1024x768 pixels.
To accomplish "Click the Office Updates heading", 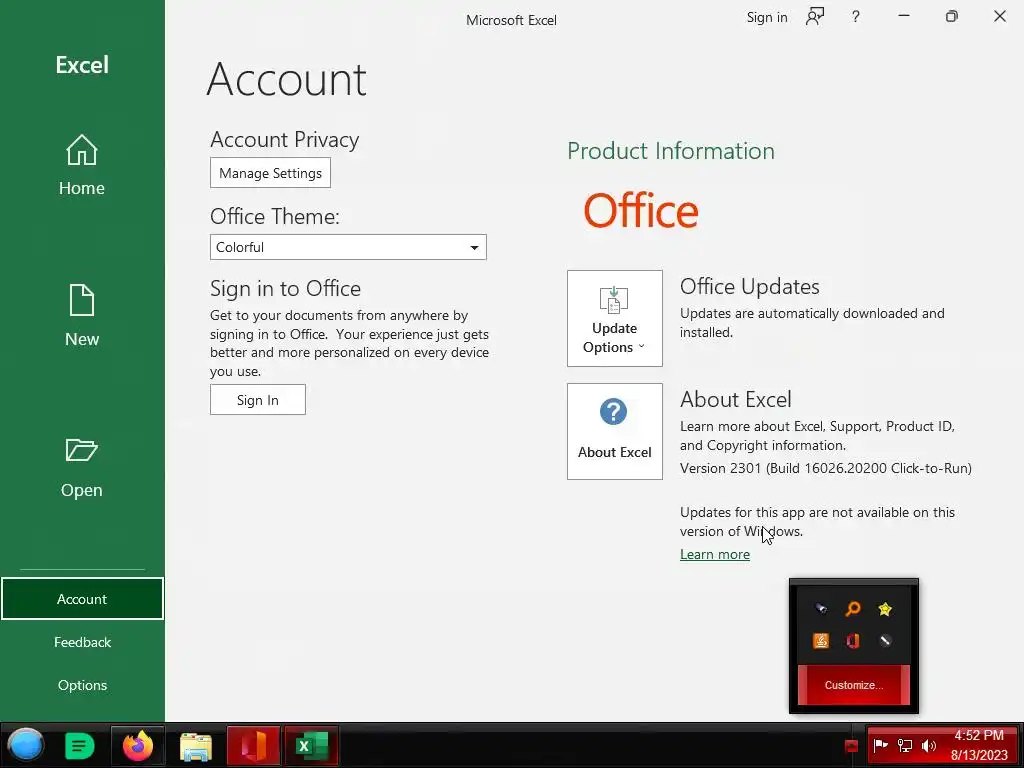I will (750, 287).
